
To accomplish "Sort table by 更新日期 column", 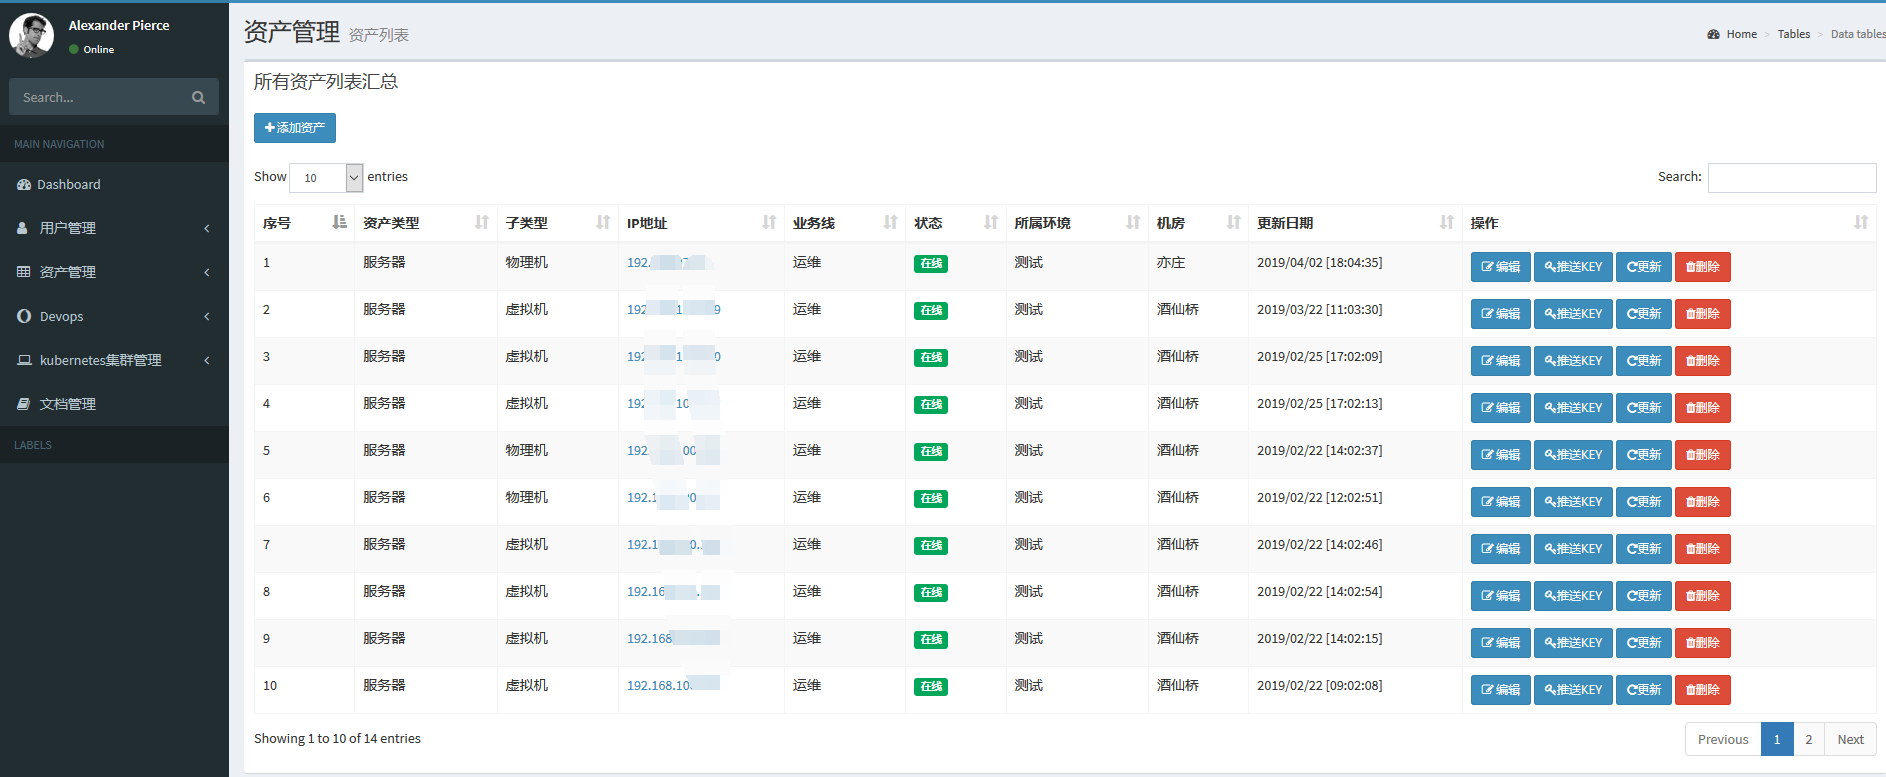I will coord(1355,223).
